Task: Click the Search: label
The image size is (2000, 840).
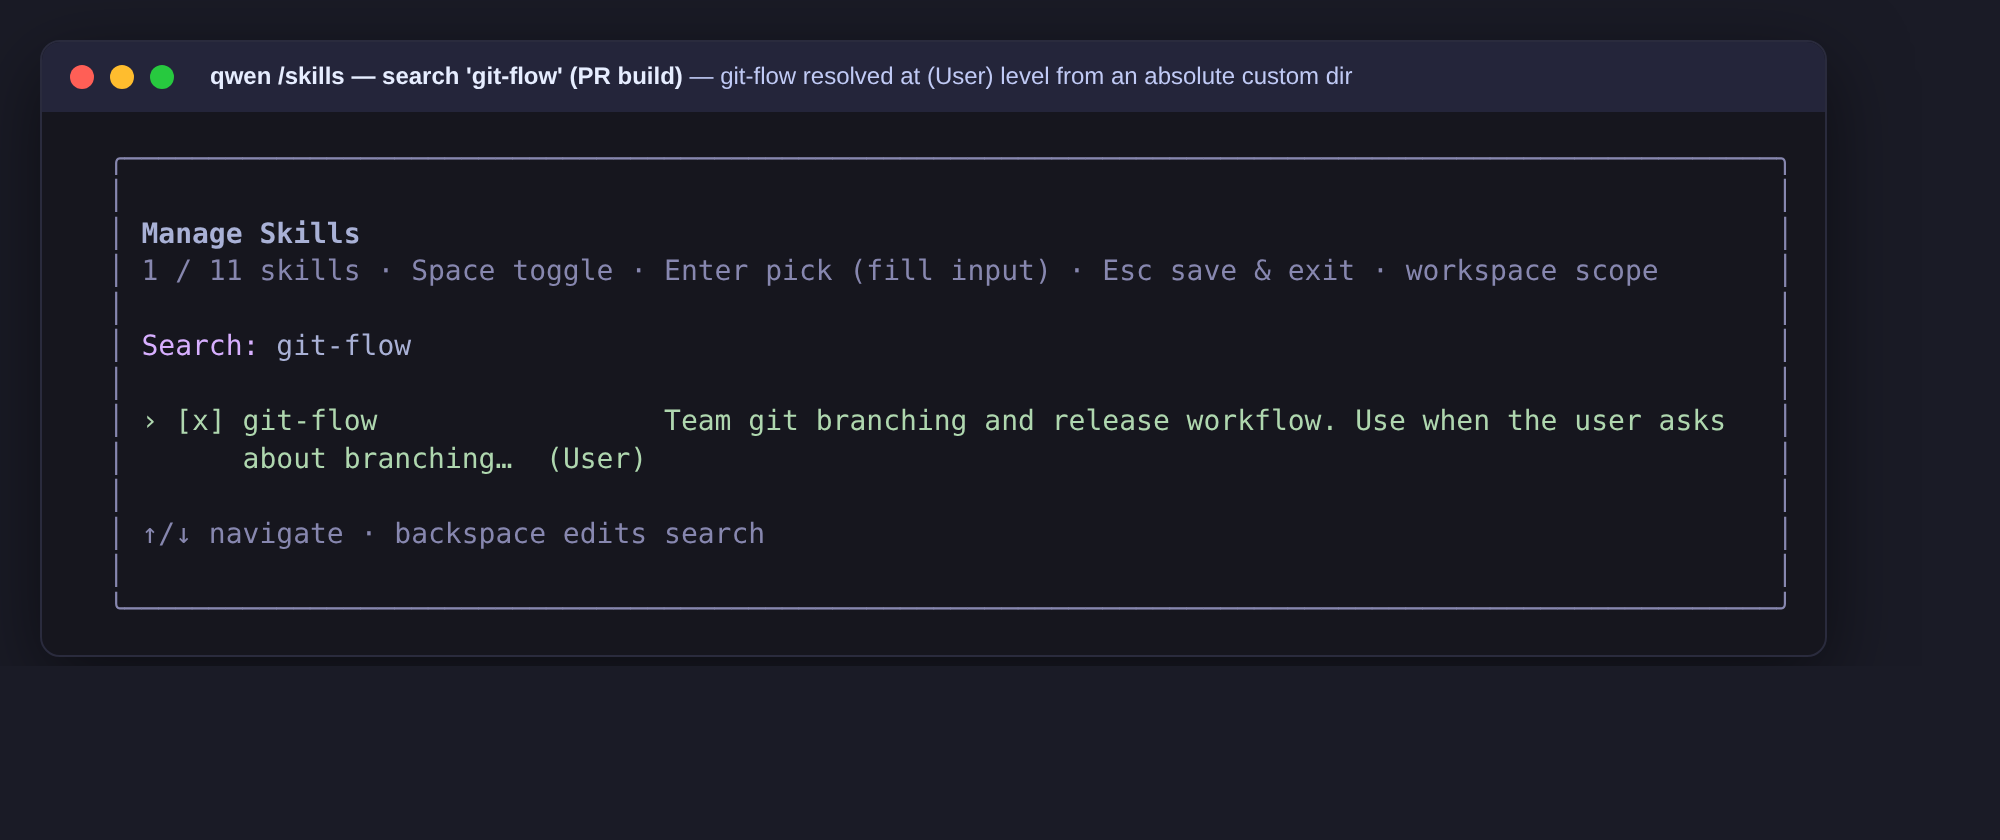Action: click(199, 346)
